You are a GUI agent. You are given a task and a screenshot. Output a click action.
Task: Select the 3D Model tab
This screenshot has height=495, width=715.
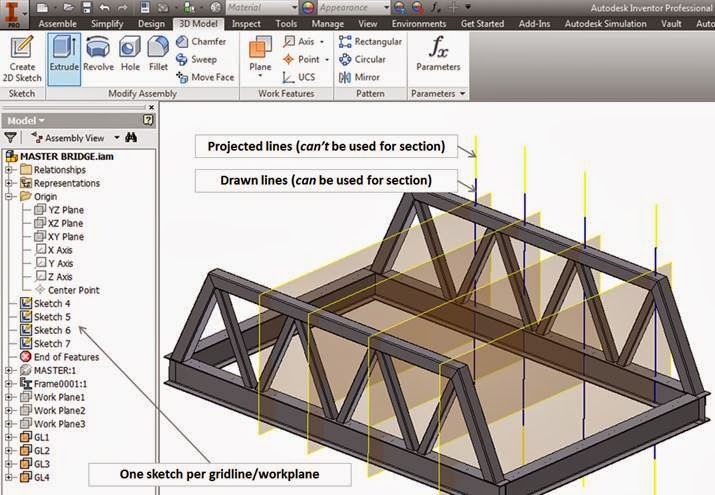pos(198,24)
